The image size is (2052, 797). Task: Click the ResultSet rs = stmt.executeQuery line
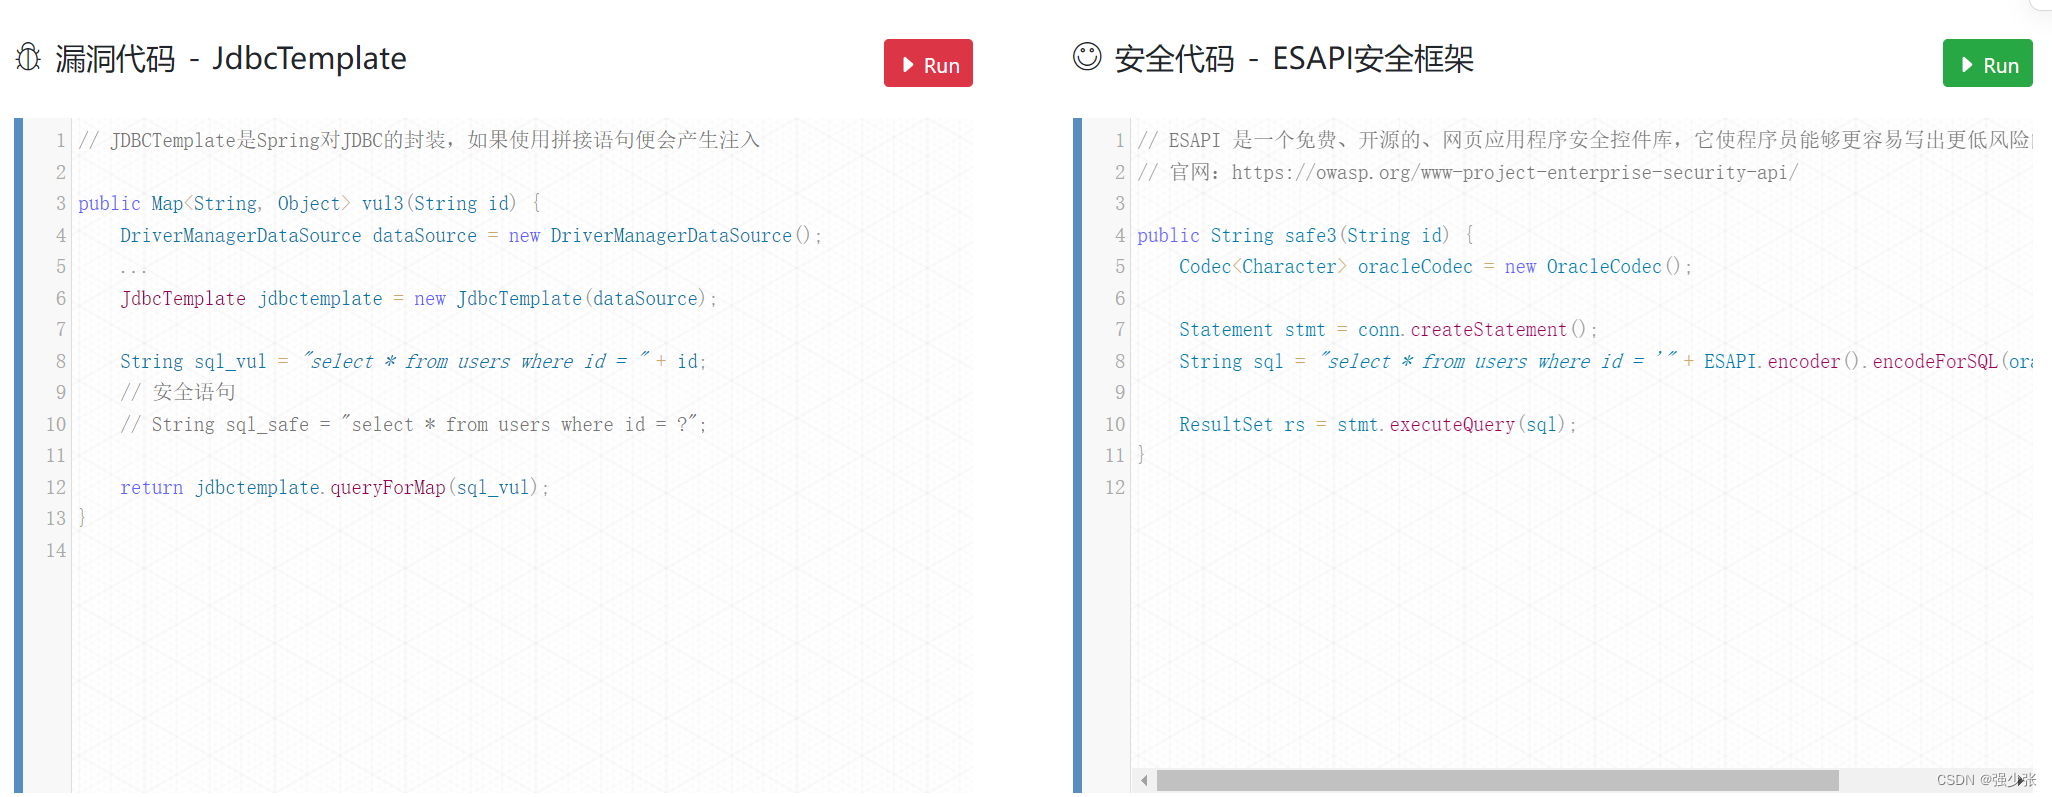[x=1377, y=424]
